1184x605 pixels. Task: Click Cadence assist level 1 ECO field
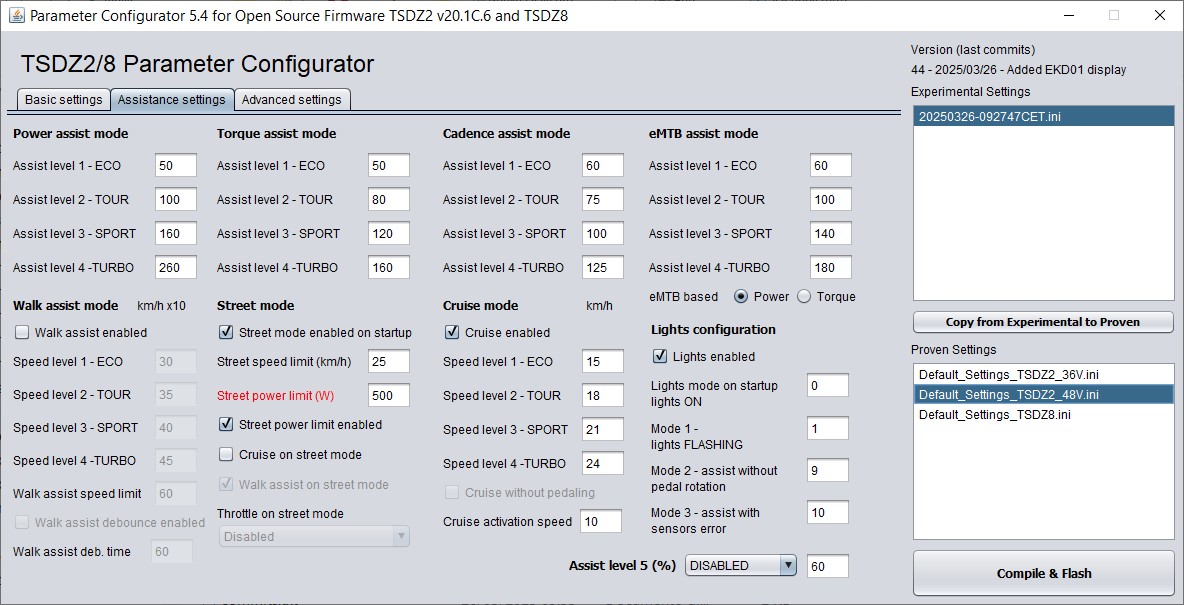tap(603, 165)
